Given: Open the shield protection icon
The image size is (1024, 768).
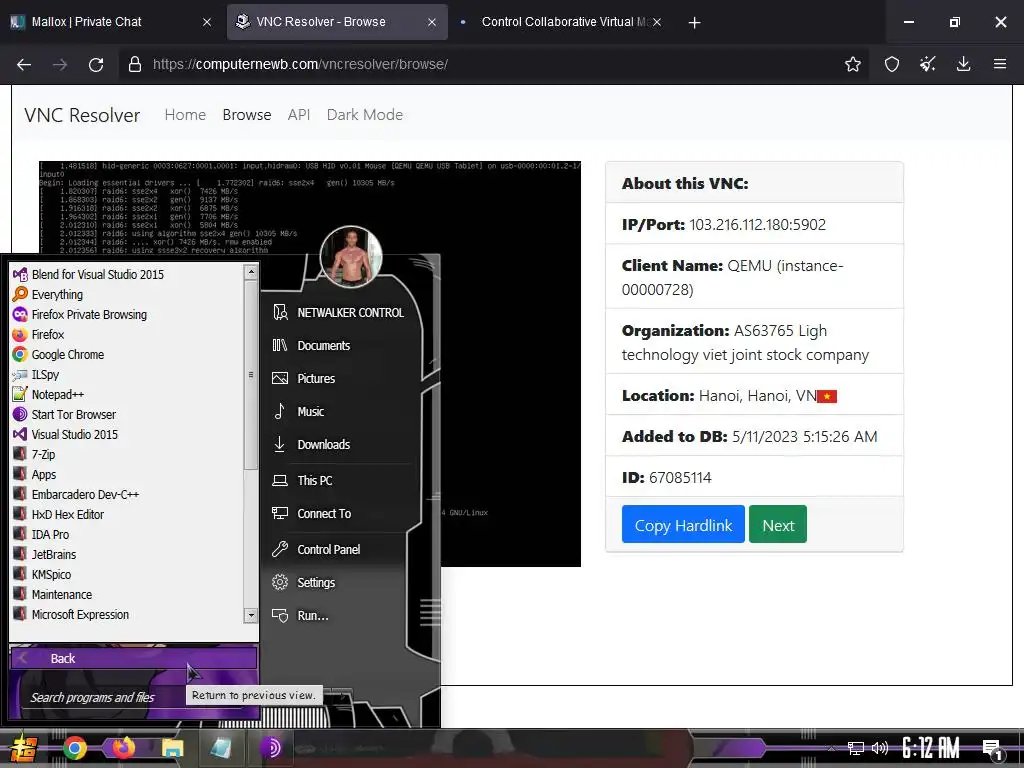Looking at the screenshot, I should pos(891,64).
